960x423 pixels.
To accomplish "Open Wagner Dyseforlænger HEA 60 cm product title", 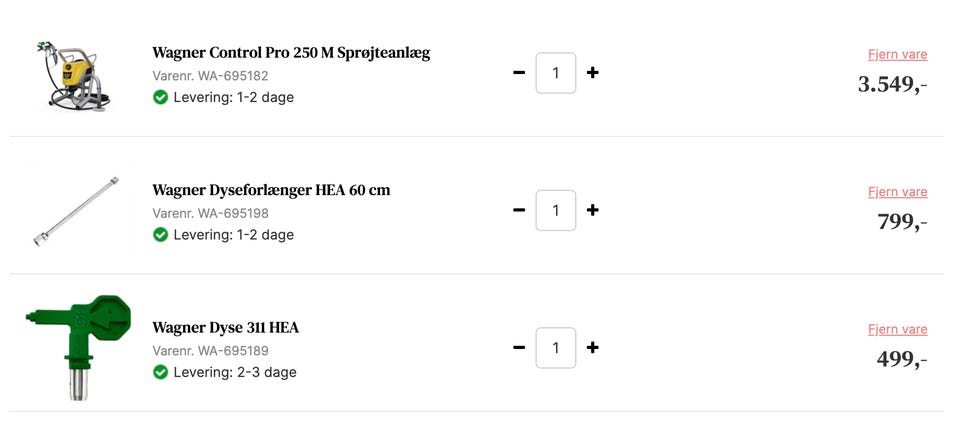I will [x=271, y=190].
